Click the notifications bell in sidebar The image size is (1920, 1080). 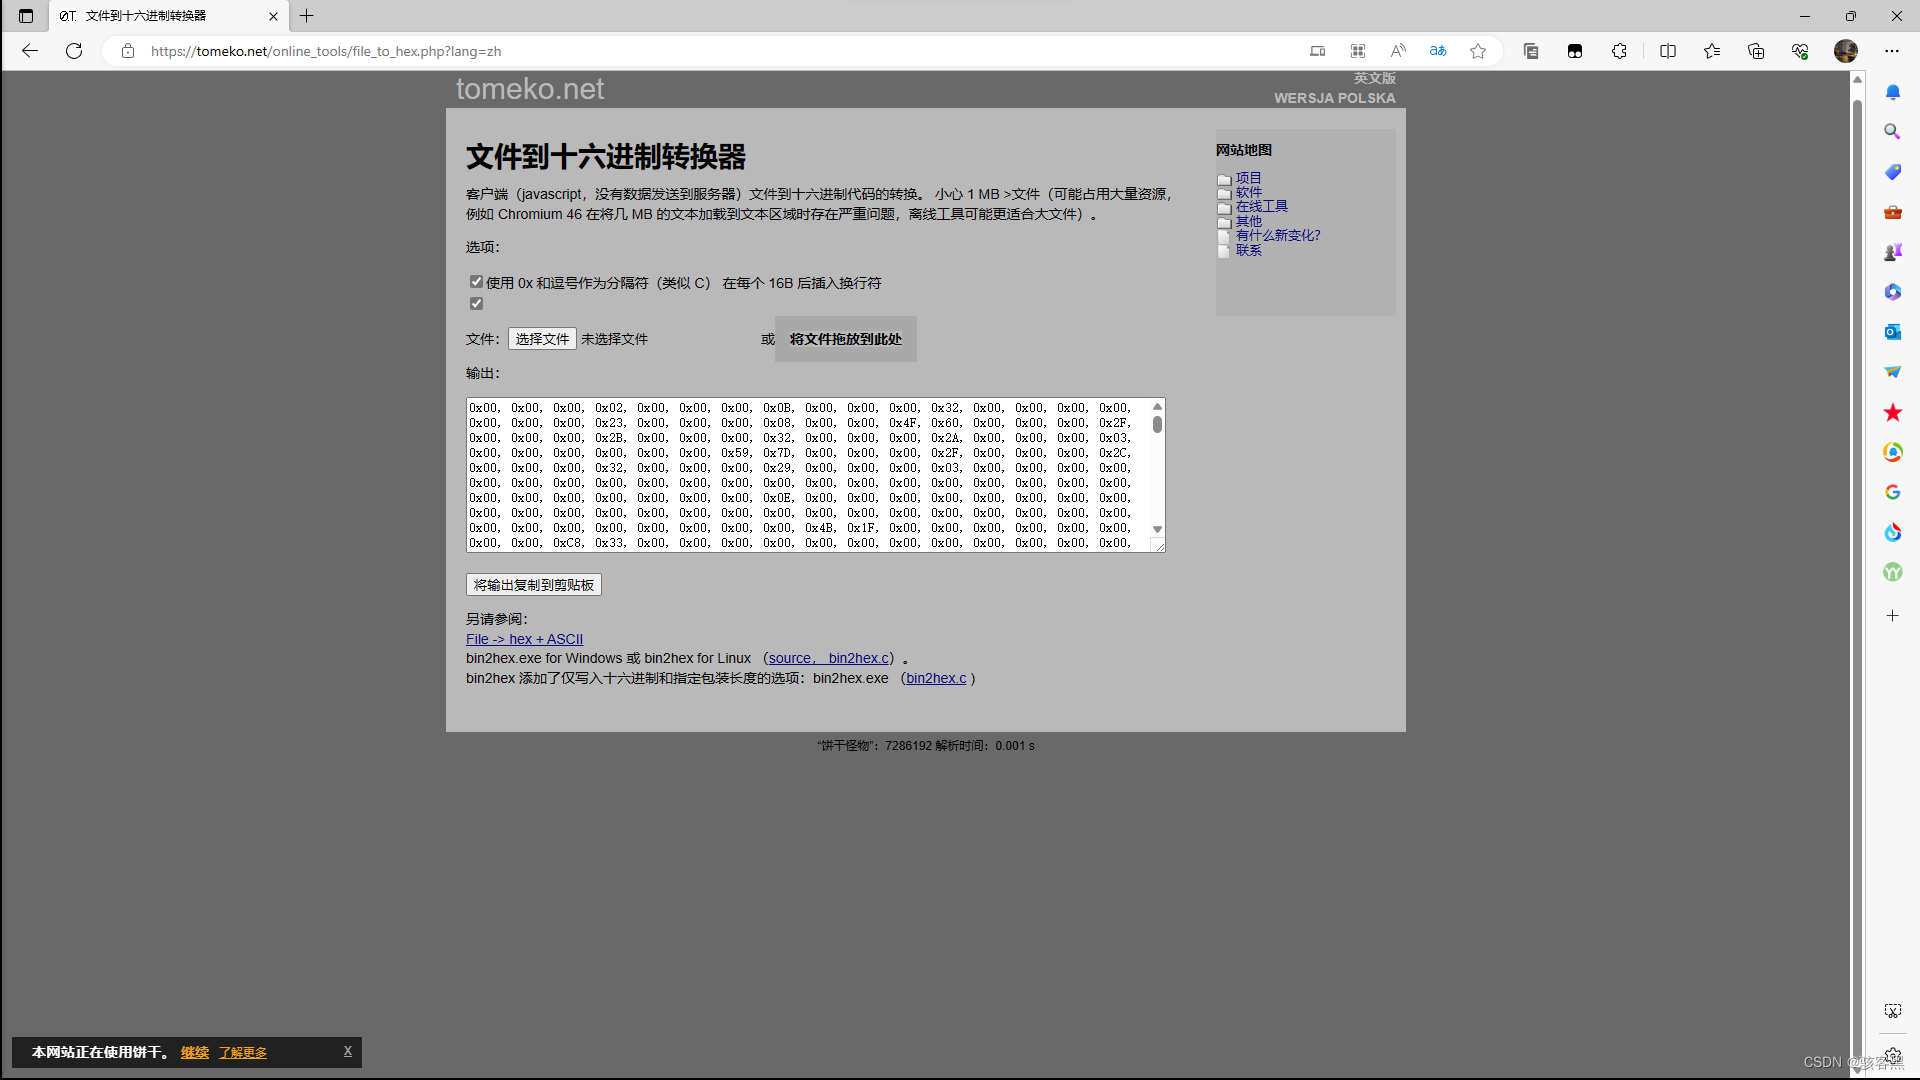tap(1892, 92)
